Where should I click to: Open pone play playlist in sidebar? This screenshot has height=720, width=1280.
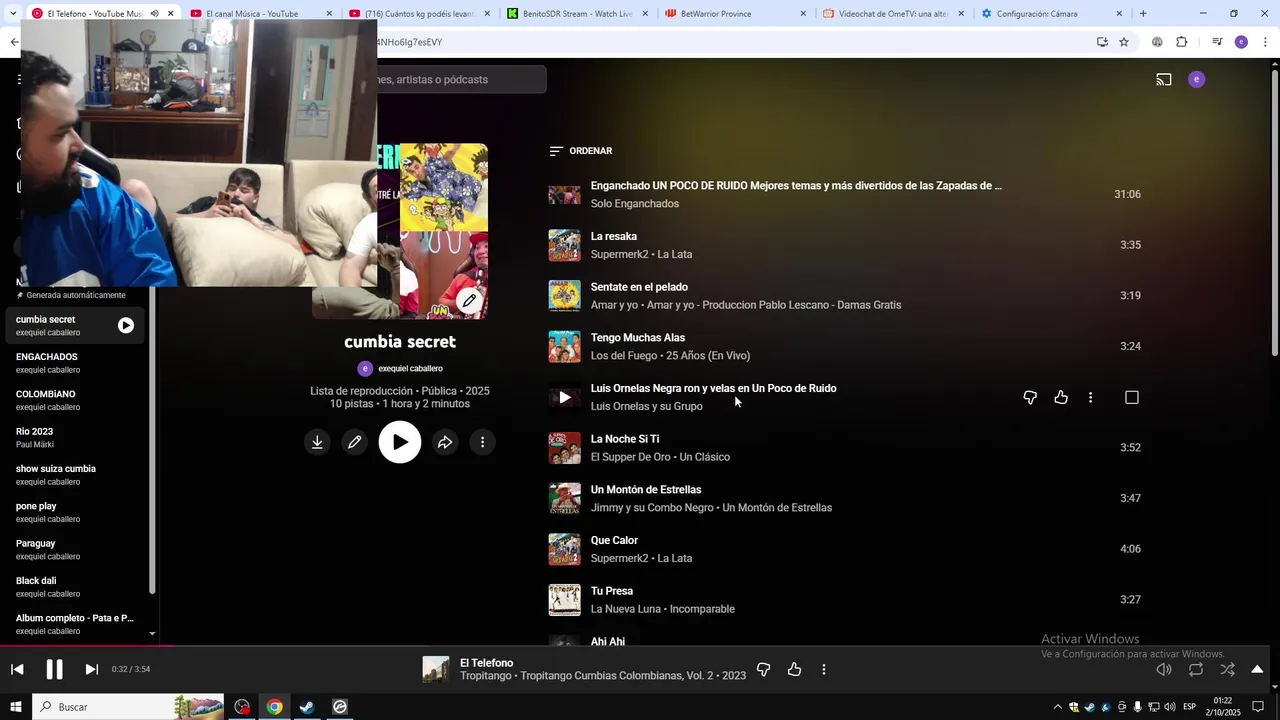pyautogui.click(x=74, y=512)
